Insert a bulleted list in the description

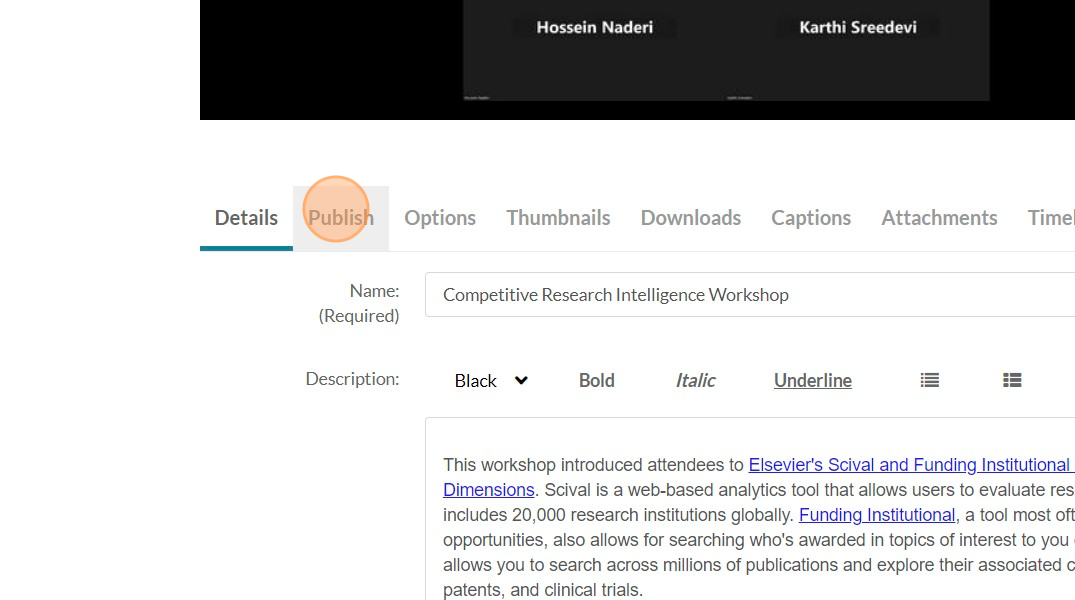coord(930,381)
